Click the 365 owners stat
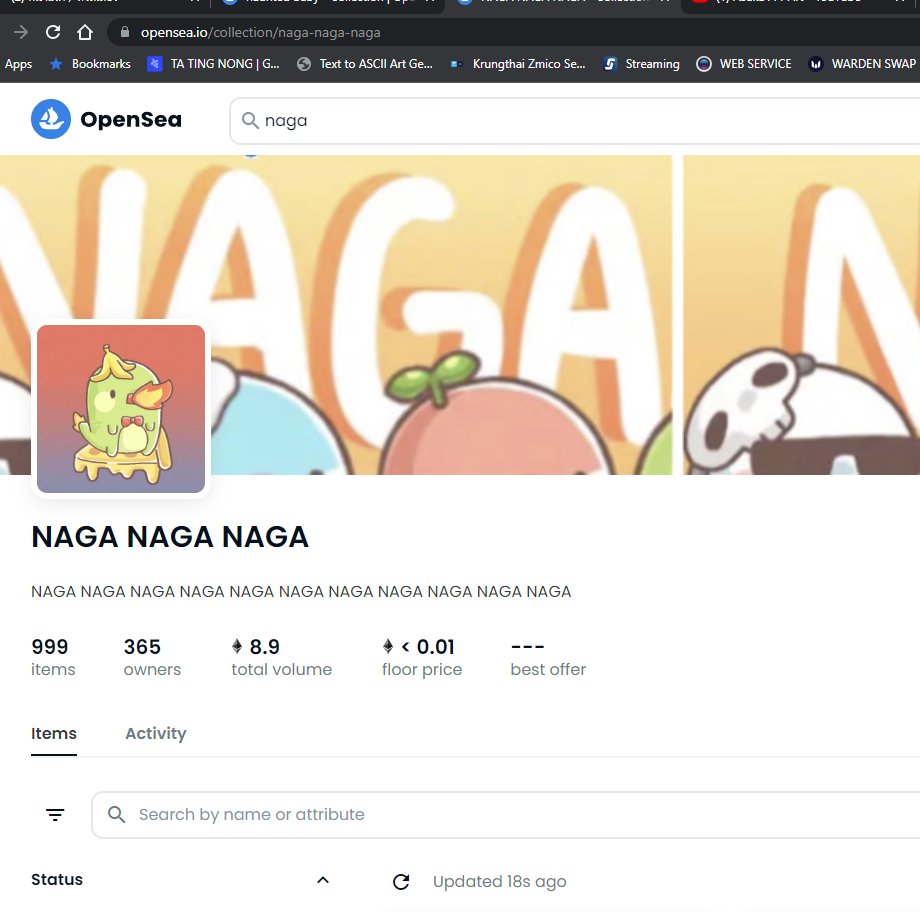The image size is (920, 912). (x=152, y=657)
